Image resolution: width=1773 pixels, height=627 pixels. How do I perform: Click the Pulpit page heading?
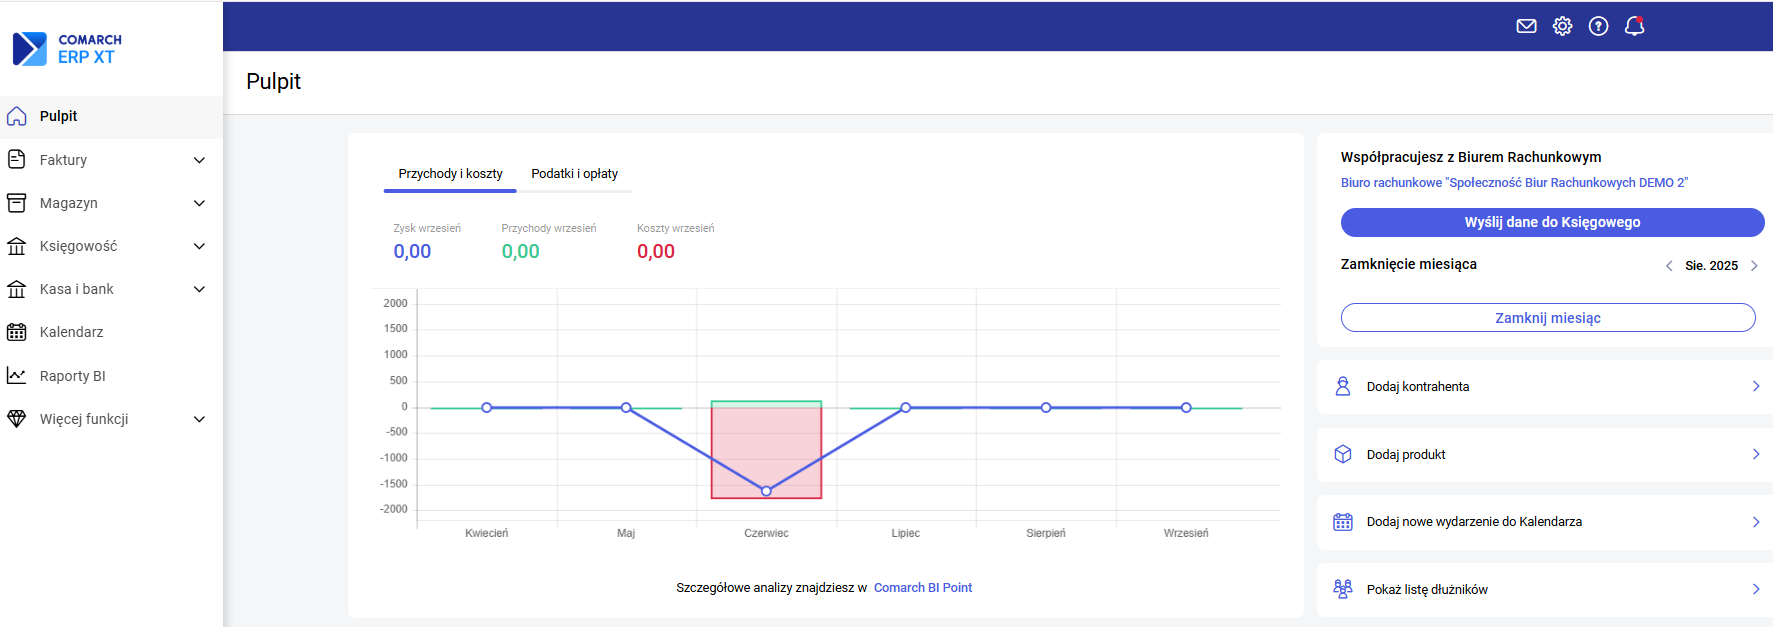273,82
